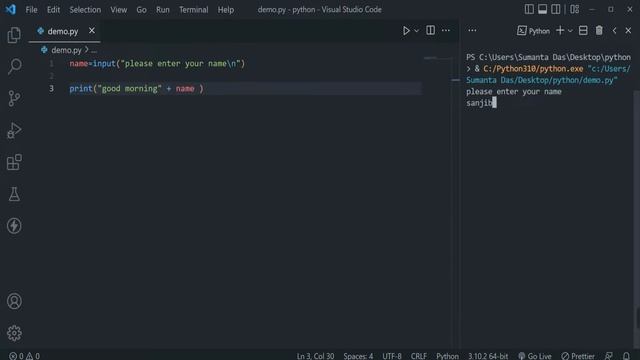The image size is (640, 360).
Task: Change encoding via UTF-8 indicator
Action: click(392, 356)
